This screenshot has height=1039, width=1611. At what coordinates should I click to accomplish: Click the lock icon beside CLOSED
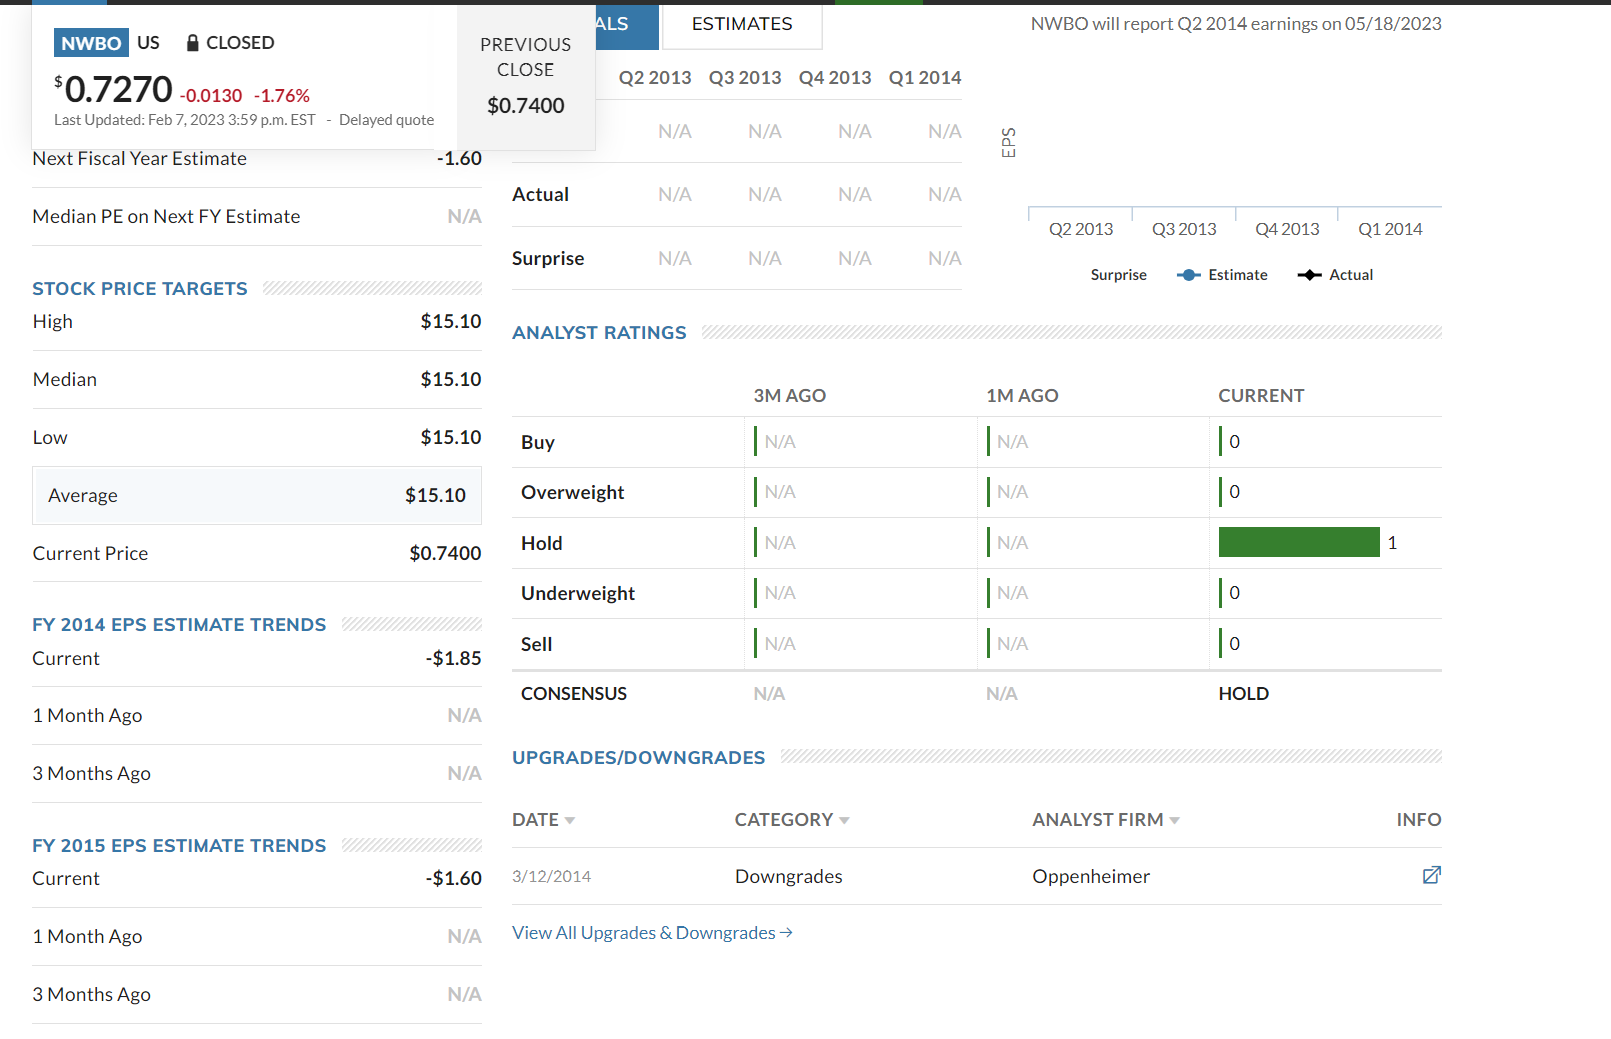[193, 43]
